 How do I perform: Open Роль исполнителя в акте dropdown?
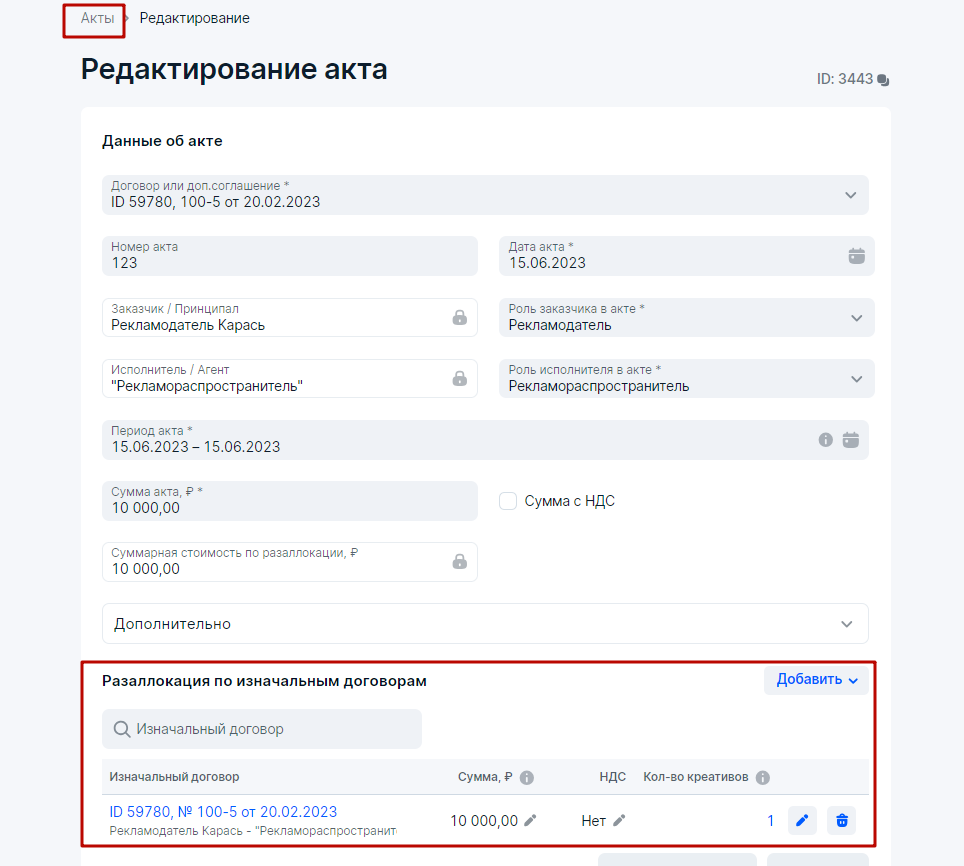(856, 379)
